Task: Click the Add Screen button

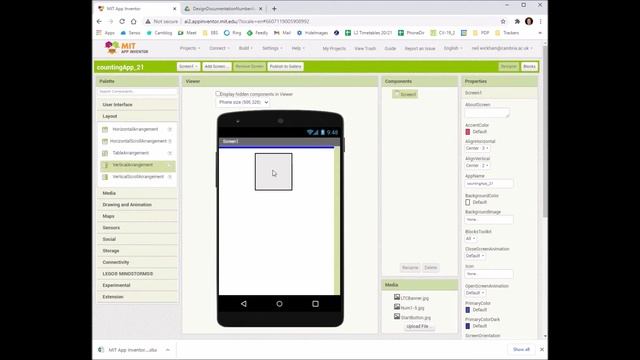Action: point(216,67)
